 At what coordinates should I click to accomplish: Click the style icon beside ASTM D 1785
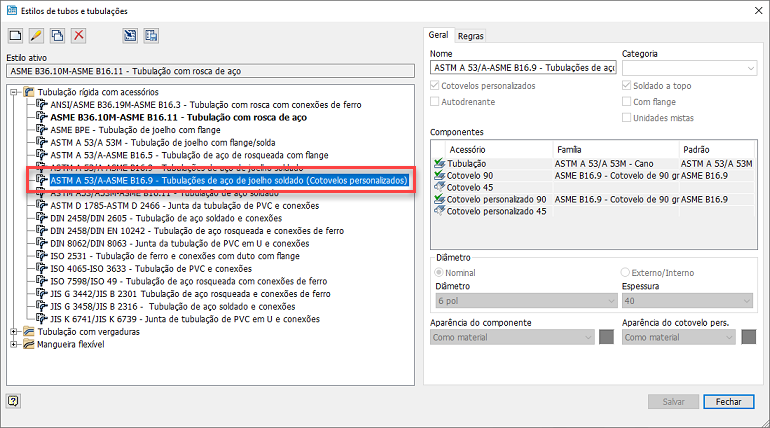pos(42,206)
